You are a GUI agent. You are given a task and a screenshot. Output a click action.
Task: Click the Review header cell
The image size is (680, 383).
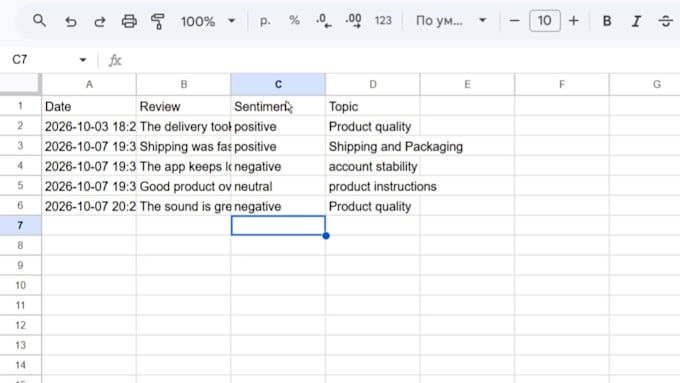[x=183, y=106]
